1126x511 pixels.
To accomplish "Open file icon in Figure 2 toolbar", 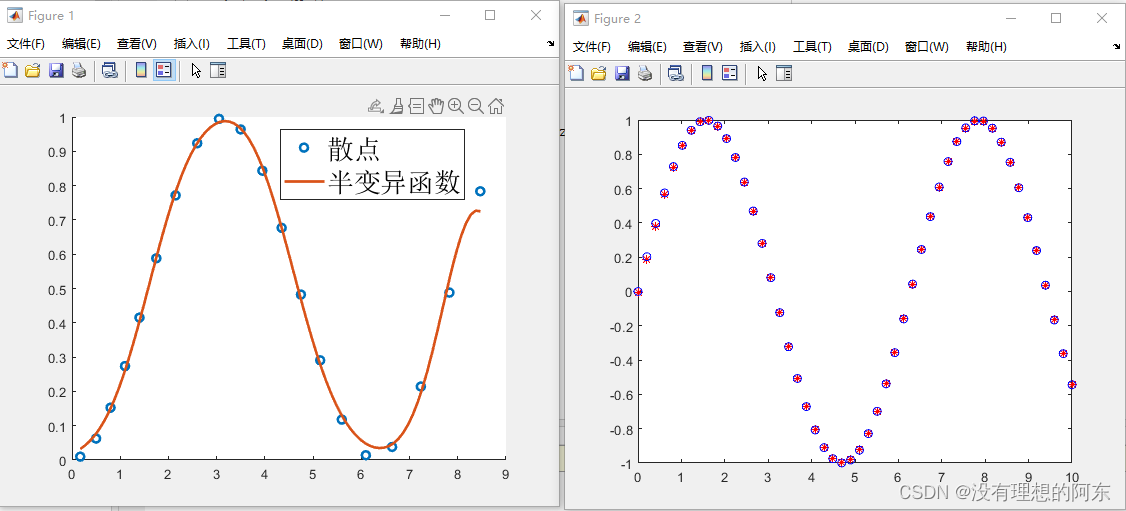I will tap(598, 72).
